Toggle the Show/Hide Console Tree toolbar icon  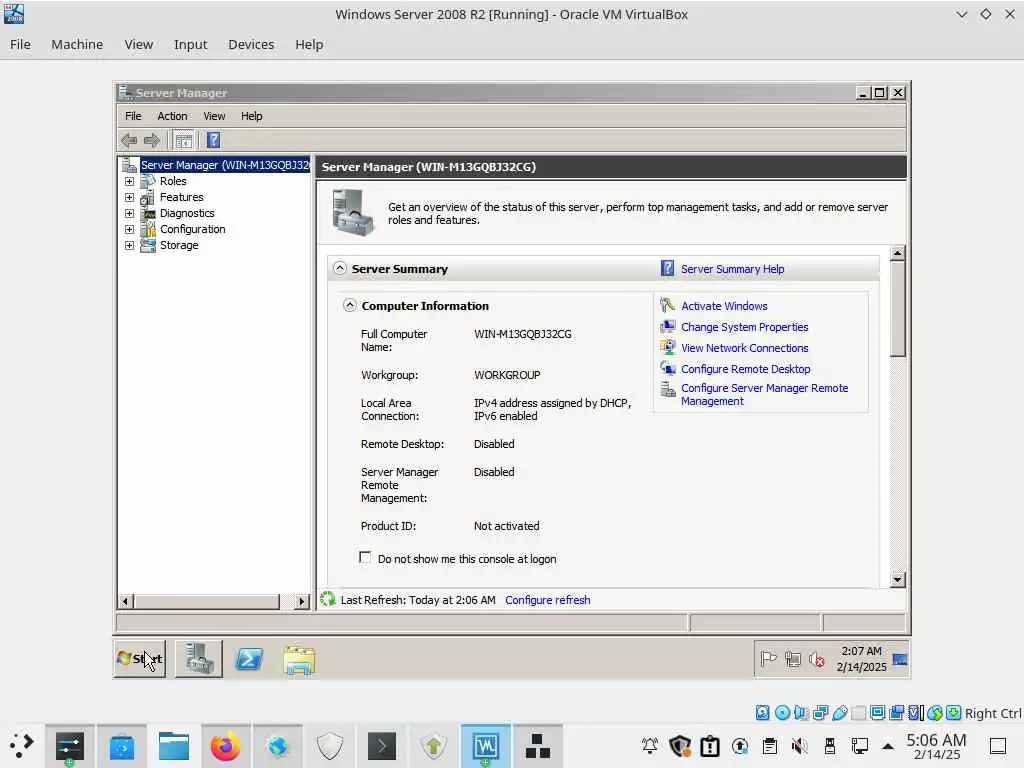pos(184,140)
